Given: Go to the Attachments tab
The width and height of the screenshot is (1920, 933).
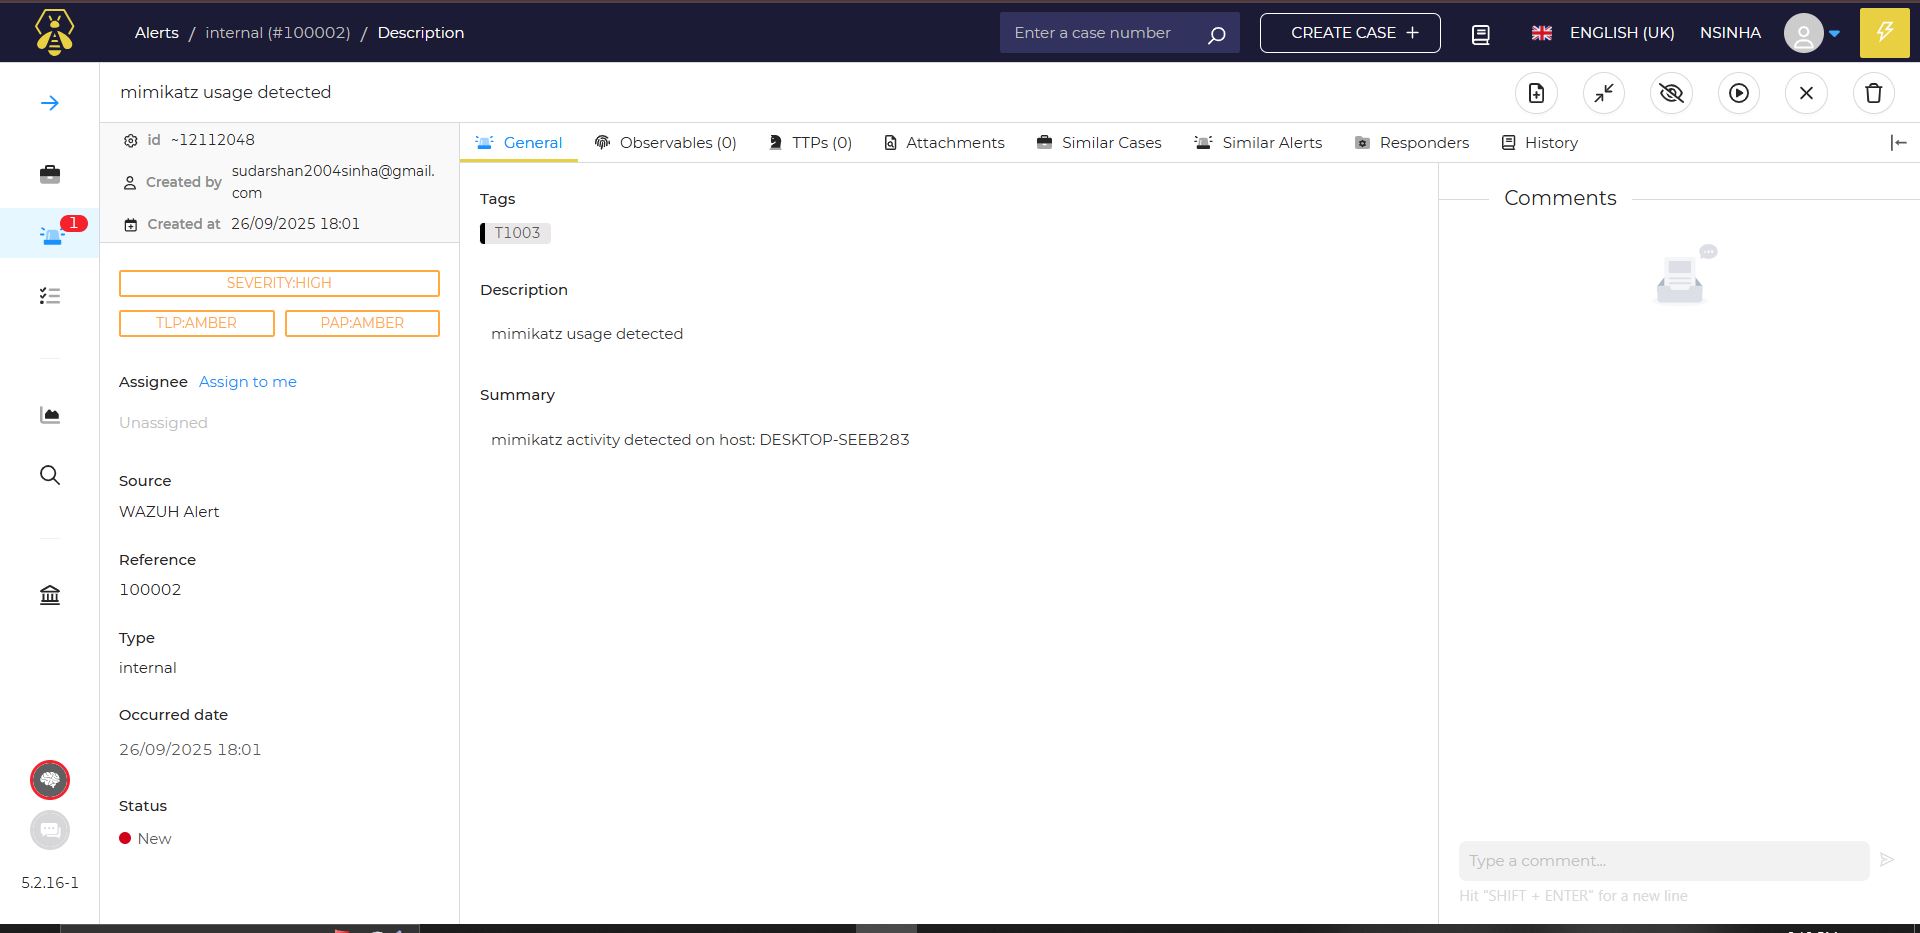Looking at the screenshot, I should point(944,143).
